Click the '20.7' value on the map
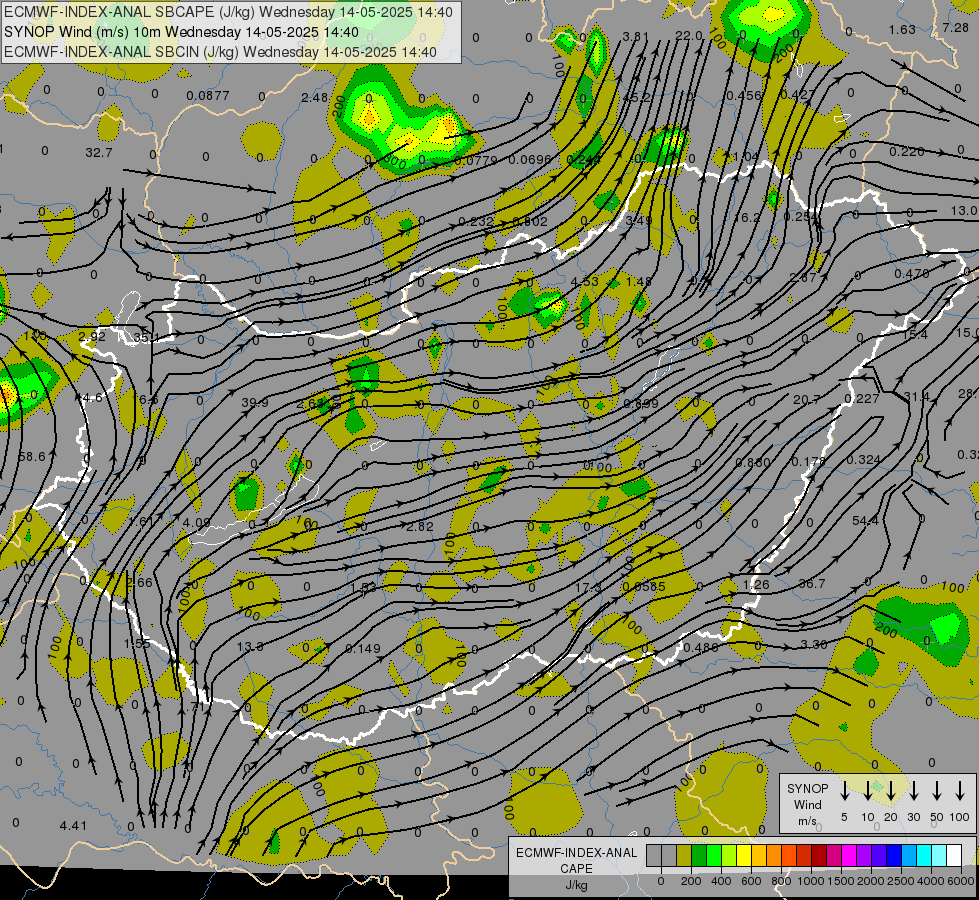The width and height of the screenshot is (979, 900). coord(807,399)
